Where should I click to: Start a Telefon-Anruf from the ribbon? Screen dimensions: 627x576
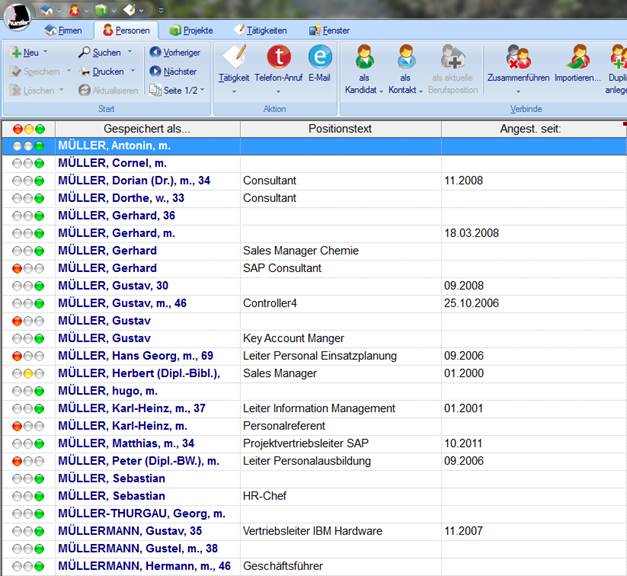pyautogui.click(x=281, y=58)
